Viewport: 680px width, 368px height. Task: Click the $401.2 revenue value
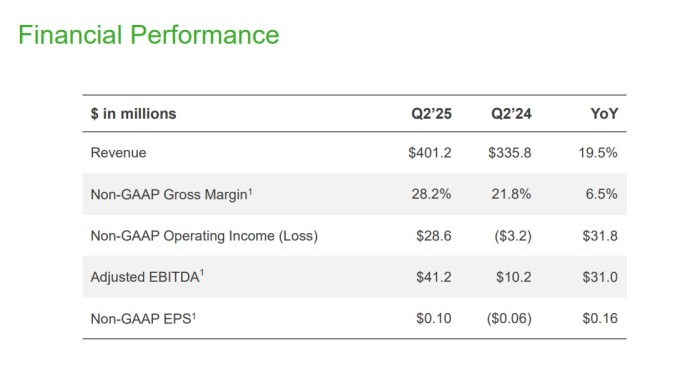click(x=430, y=153)
